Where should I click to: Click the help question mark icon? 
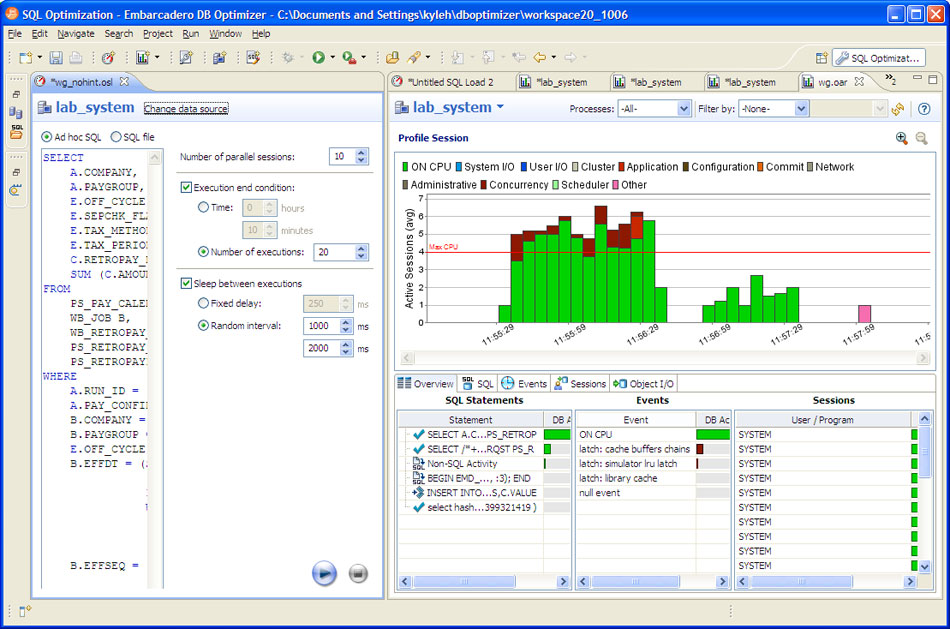(924, 109)
